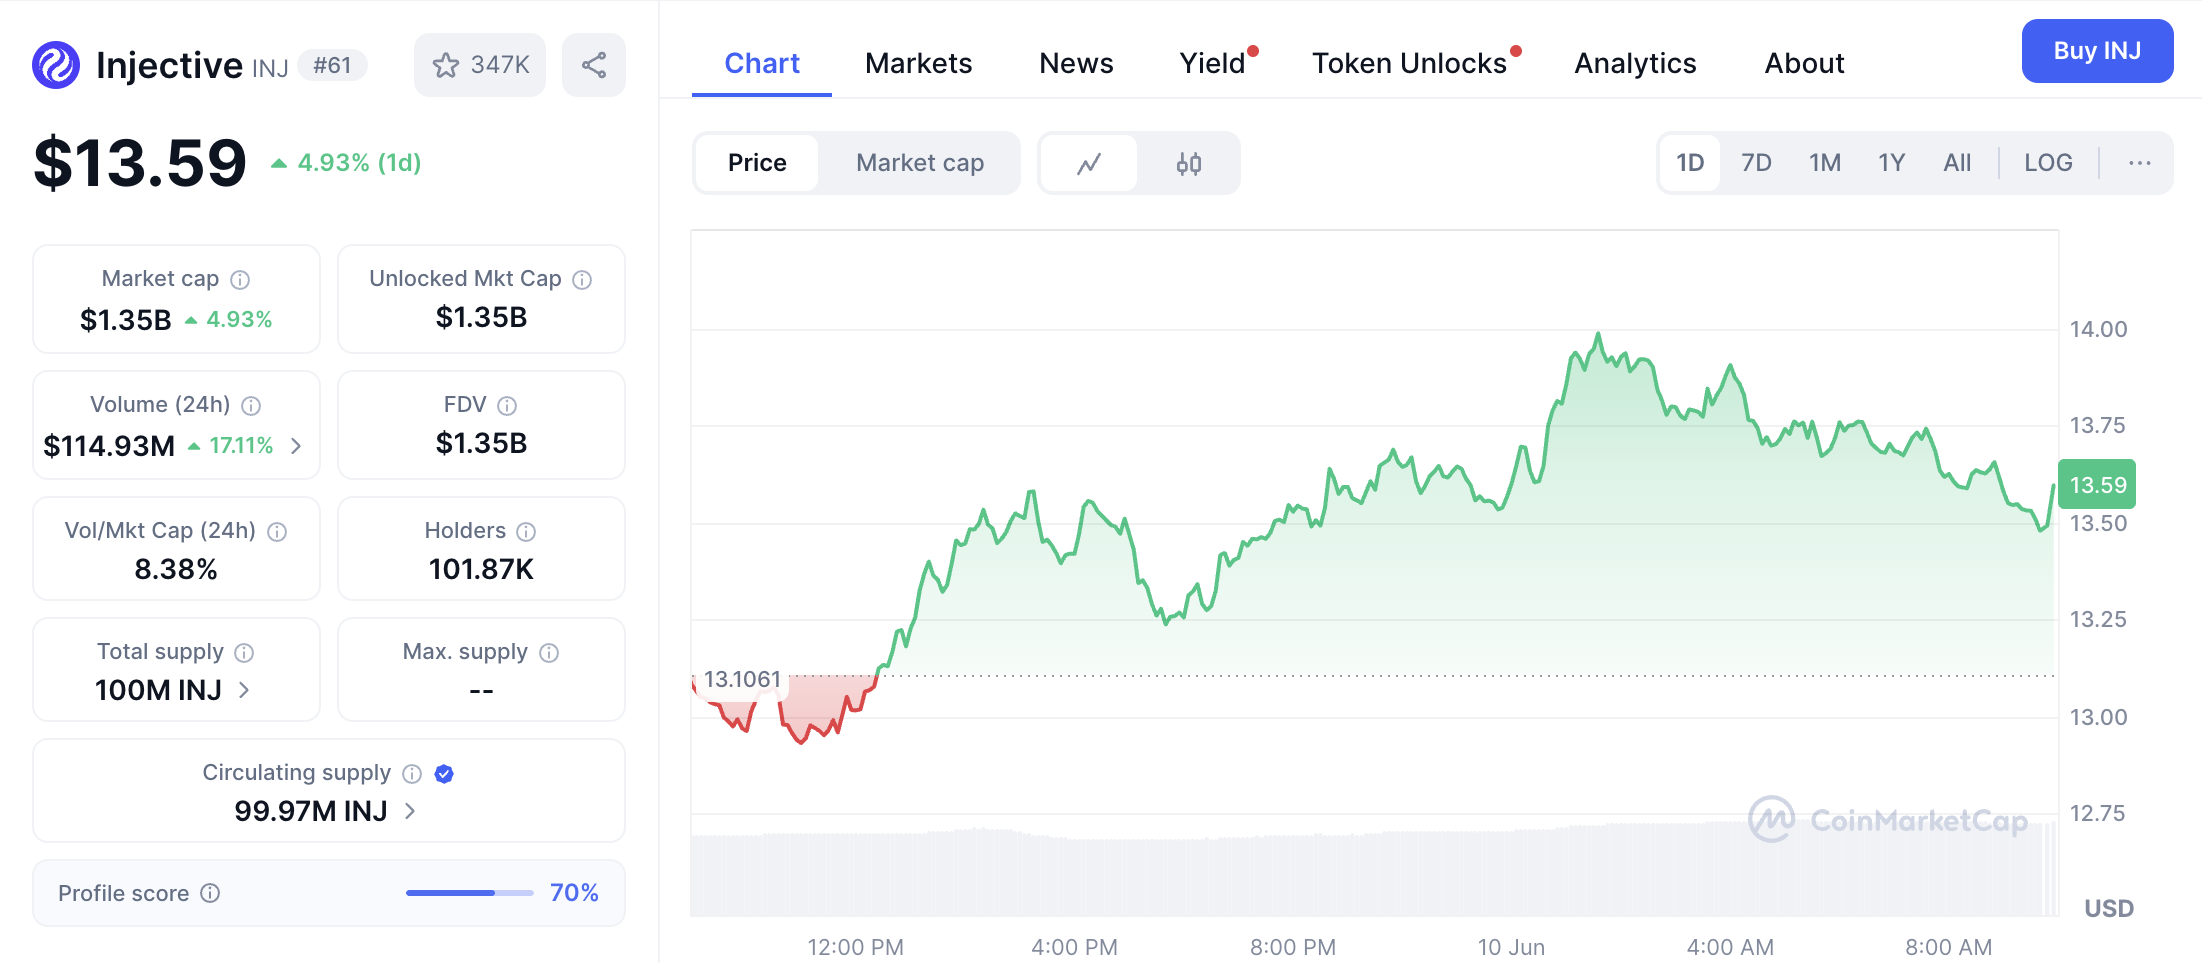Open the Markets tab

[918, 63]
